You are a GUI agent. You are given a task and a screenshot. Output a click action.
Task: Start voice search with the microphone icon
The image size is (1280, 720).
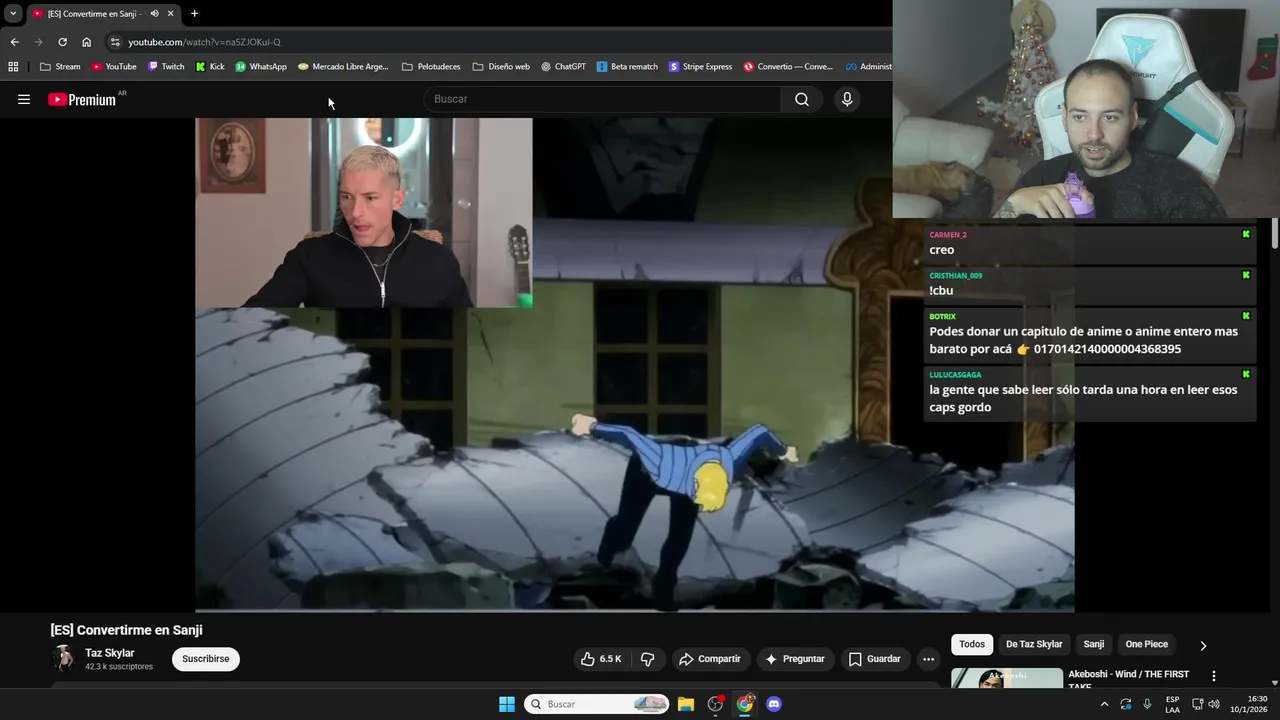pyautogui.click(x=847, y=99)
